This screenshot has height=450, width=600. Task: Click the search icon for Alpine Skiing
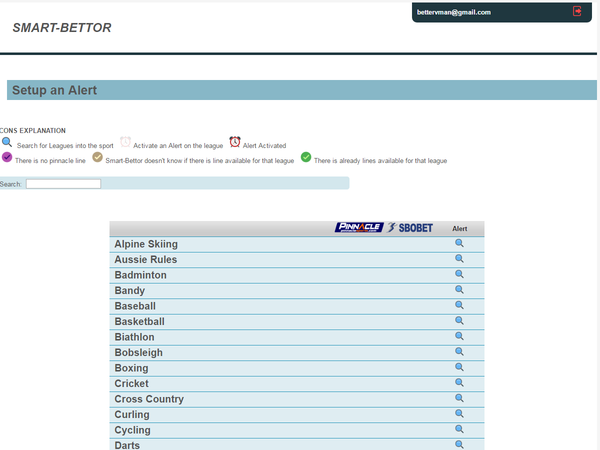pyautogui.click(x=460, y=244)
